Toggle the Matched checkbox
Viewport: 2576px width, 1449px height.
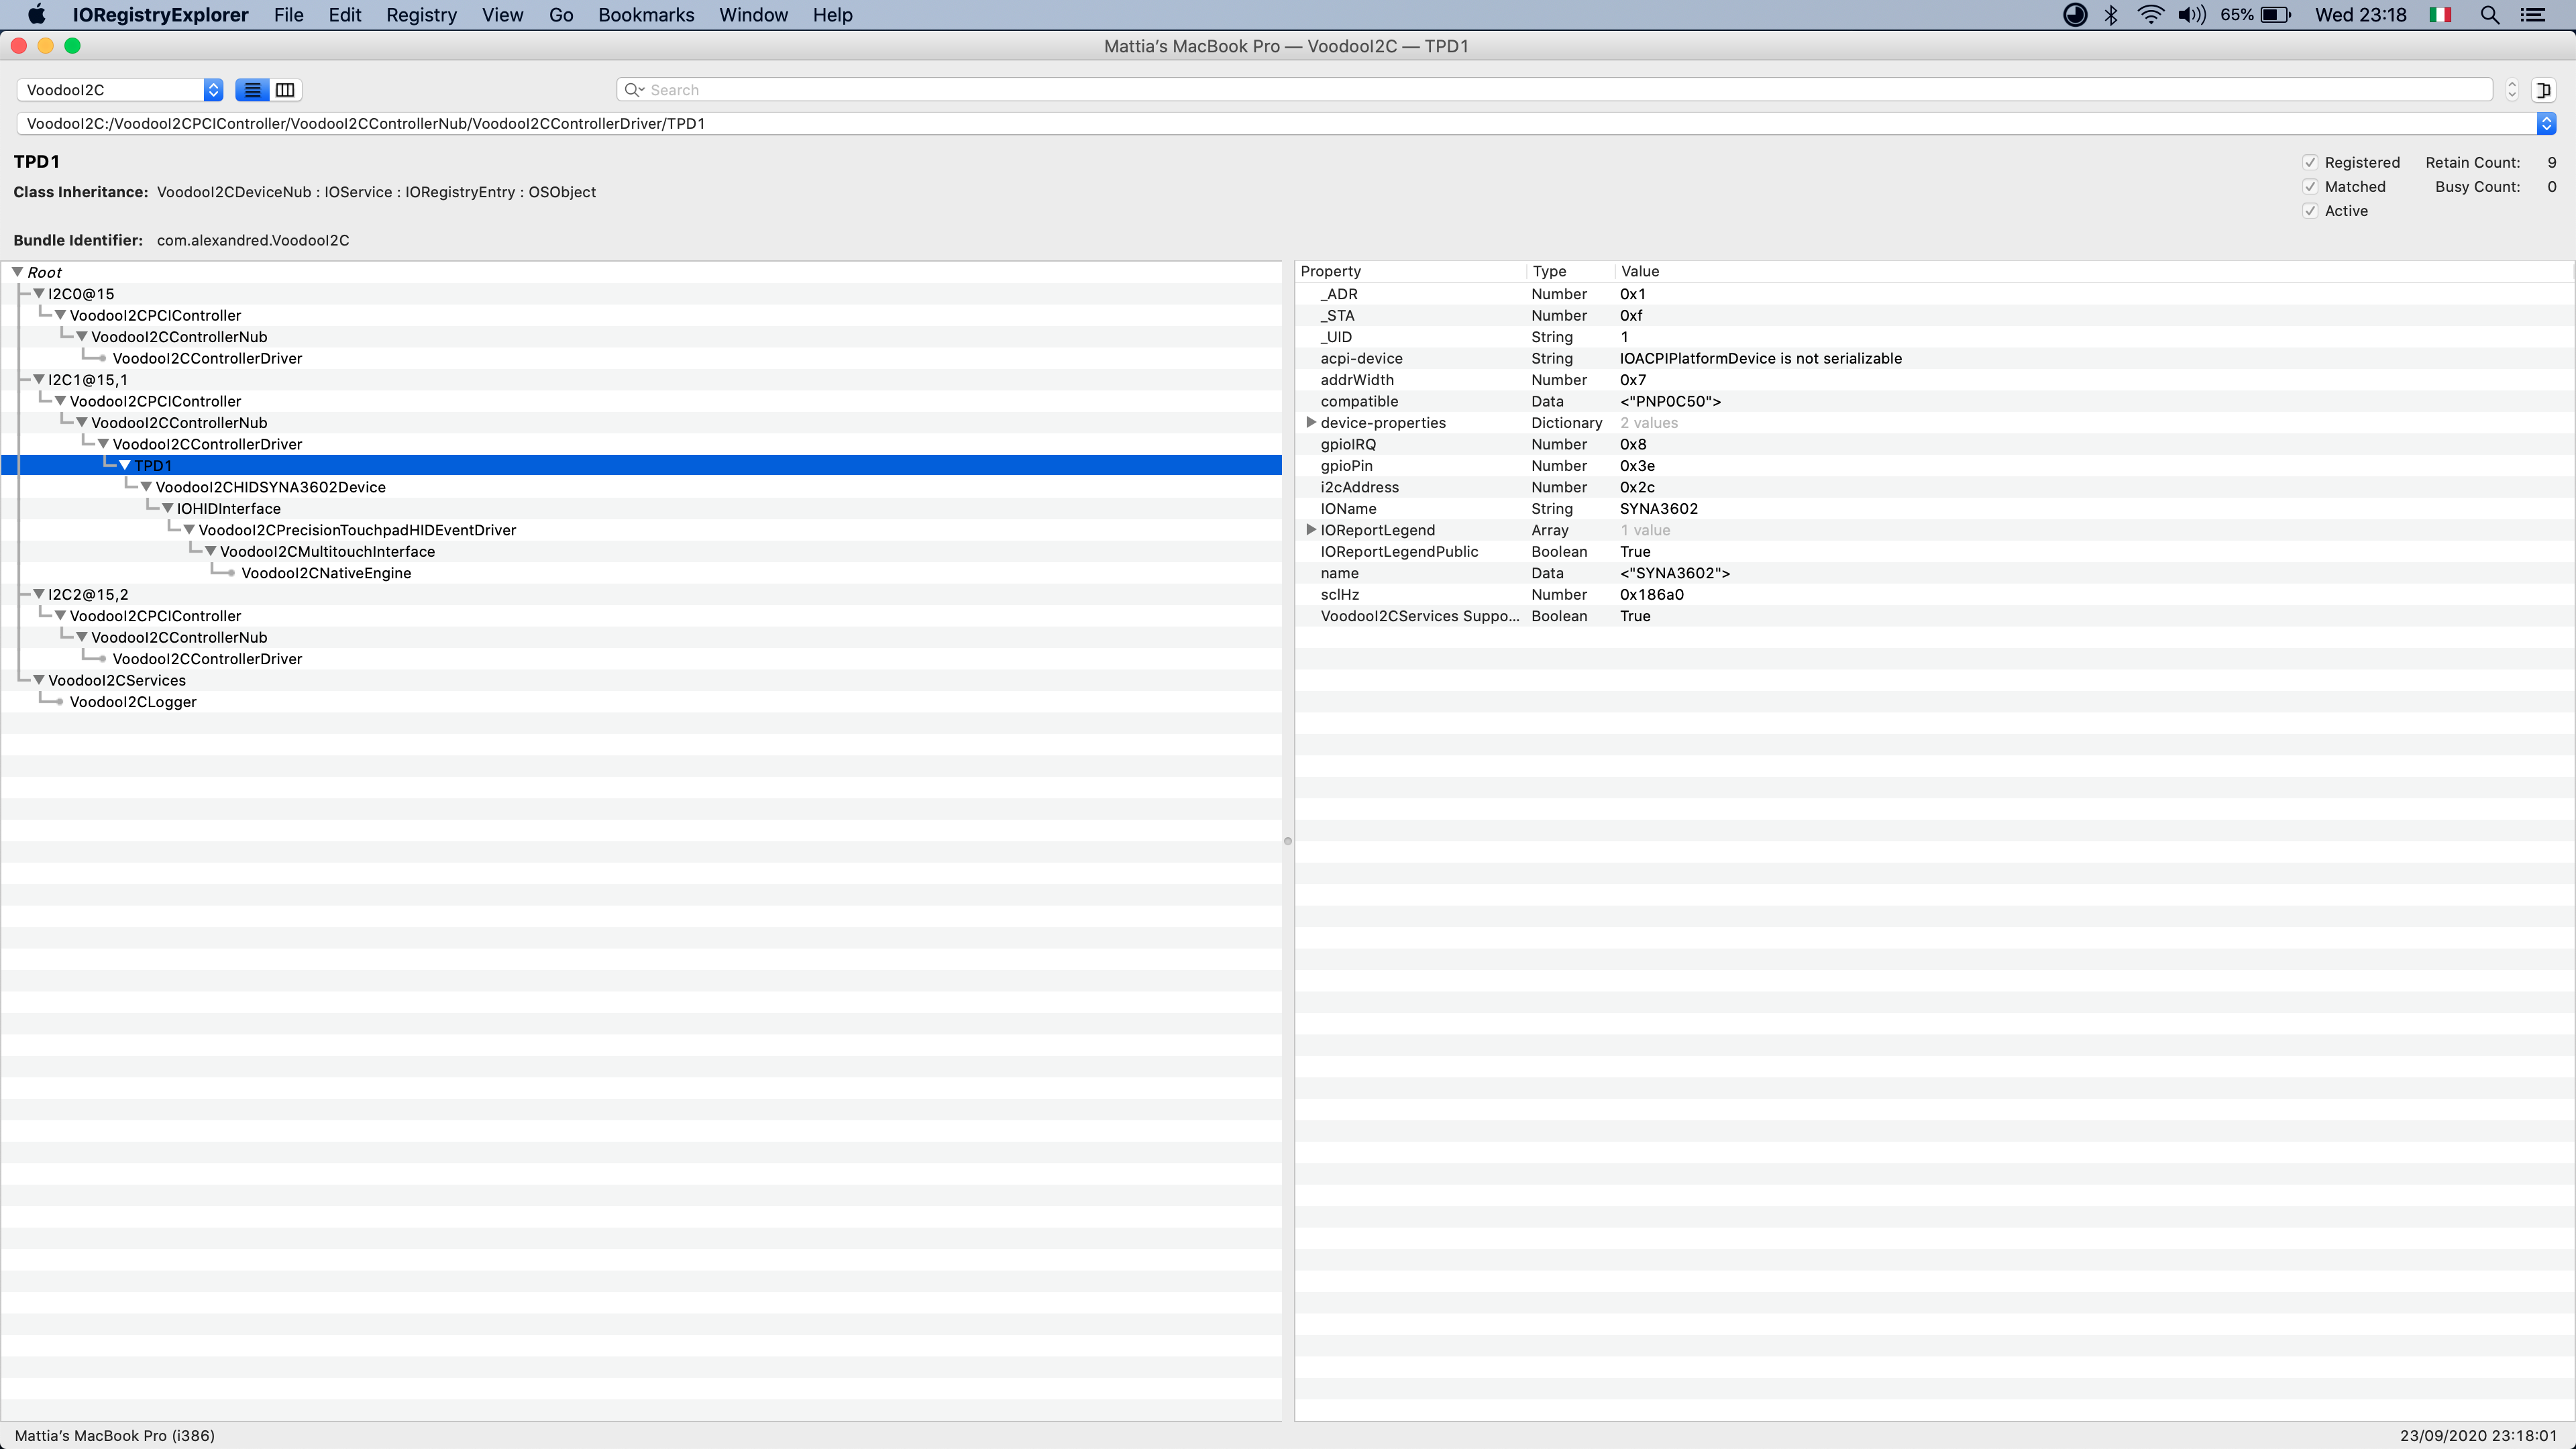tap(2310, 187)
